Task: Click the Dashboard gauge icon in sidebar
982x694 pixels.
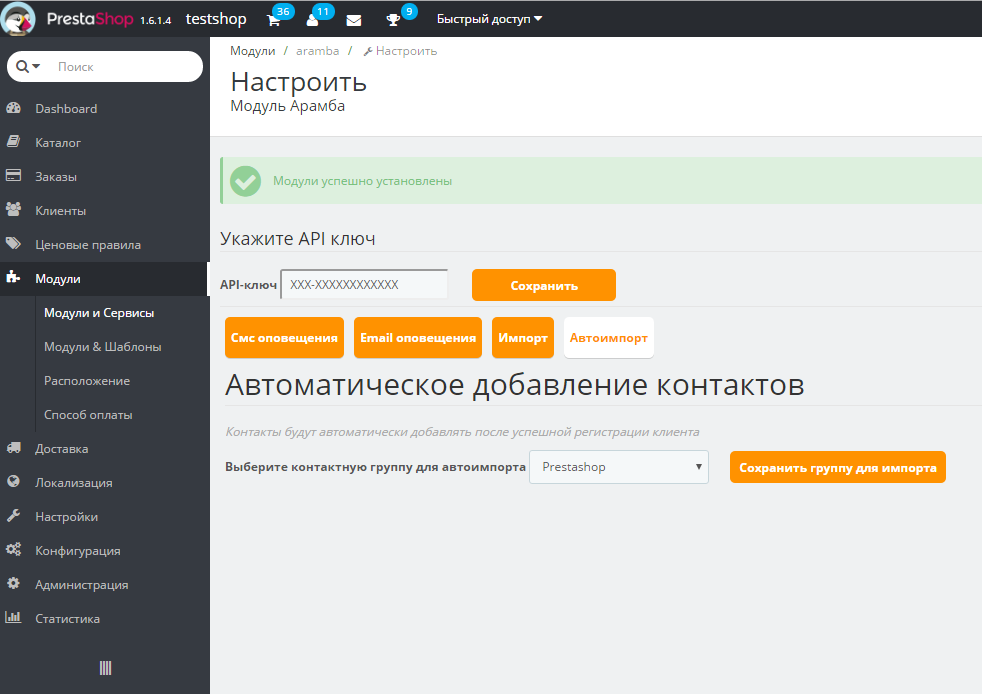Action: [x=14, y=108]
